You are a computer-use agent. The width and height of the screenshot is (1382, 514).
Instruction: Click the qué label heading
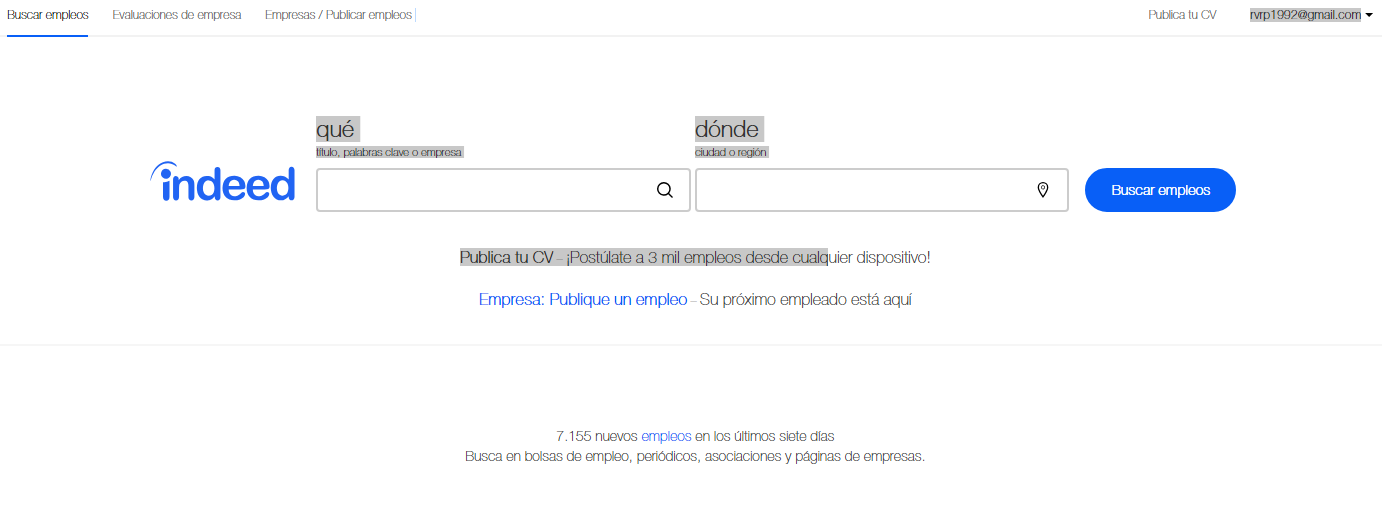click(336, 129)
